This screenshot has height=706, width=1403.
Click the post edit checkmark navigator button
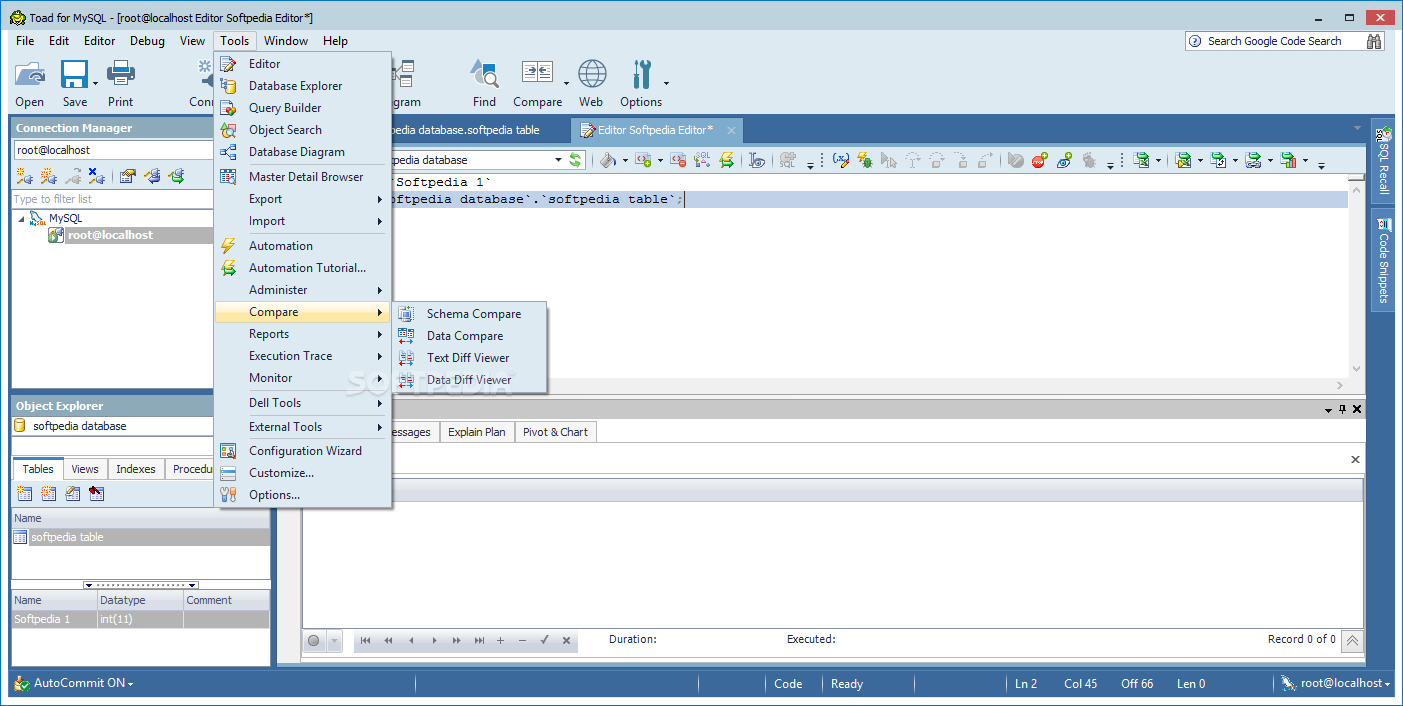click(x=545, y=641)
